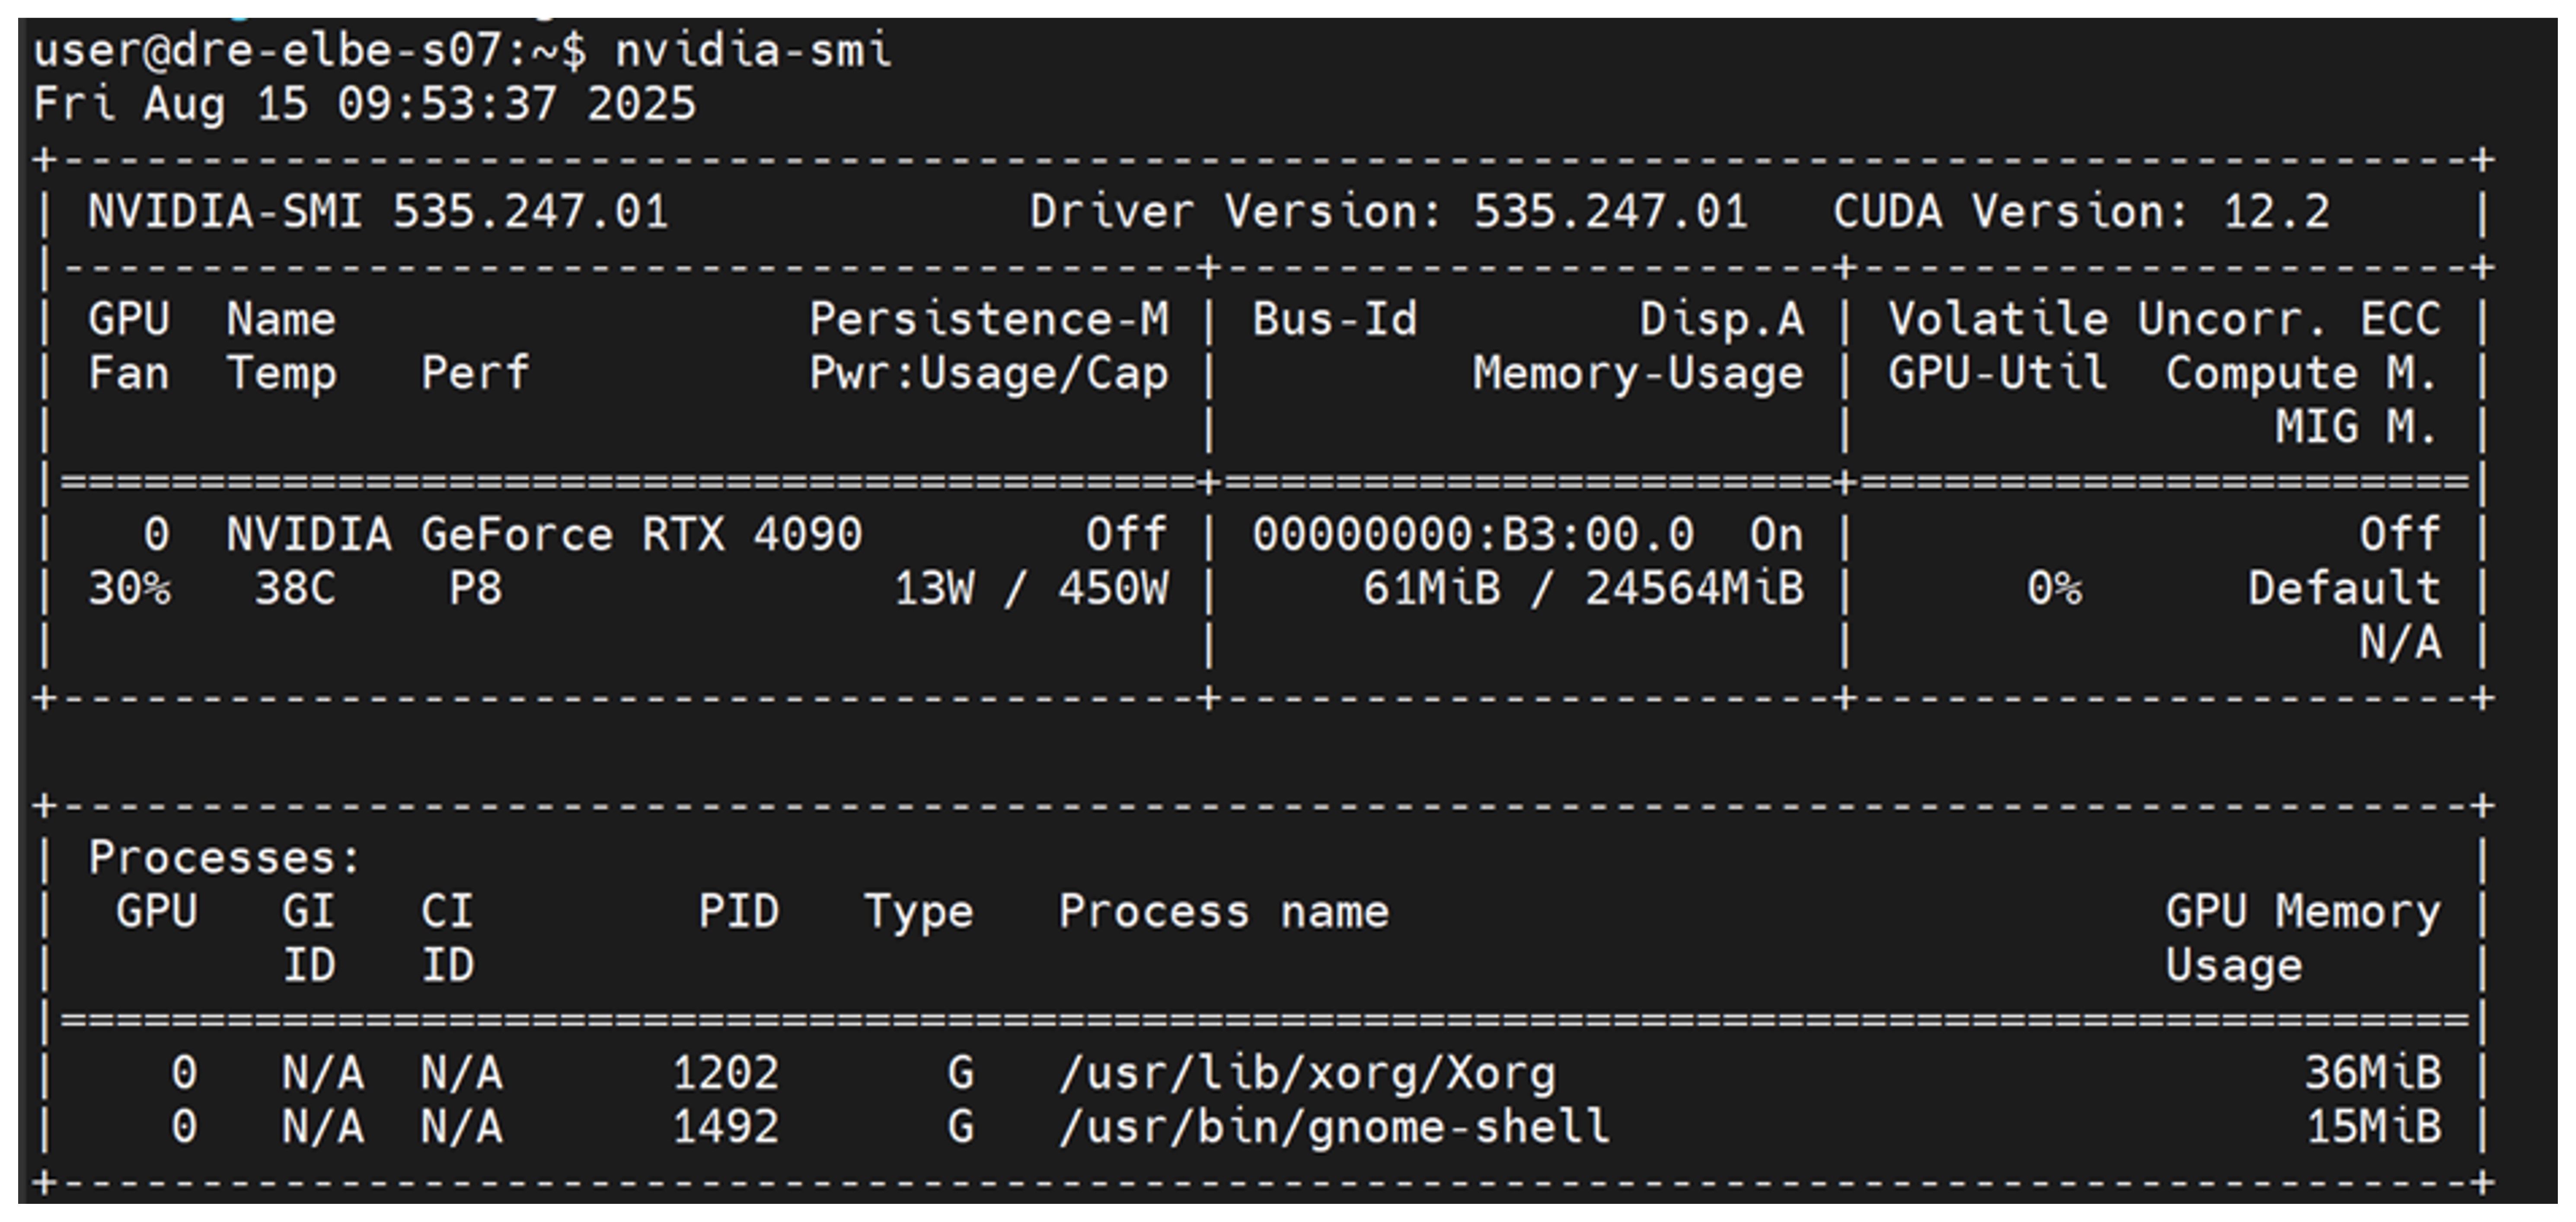Click the Driver Version 535.247.01 text
2576x1222 pixels.
coord(1388,212)
